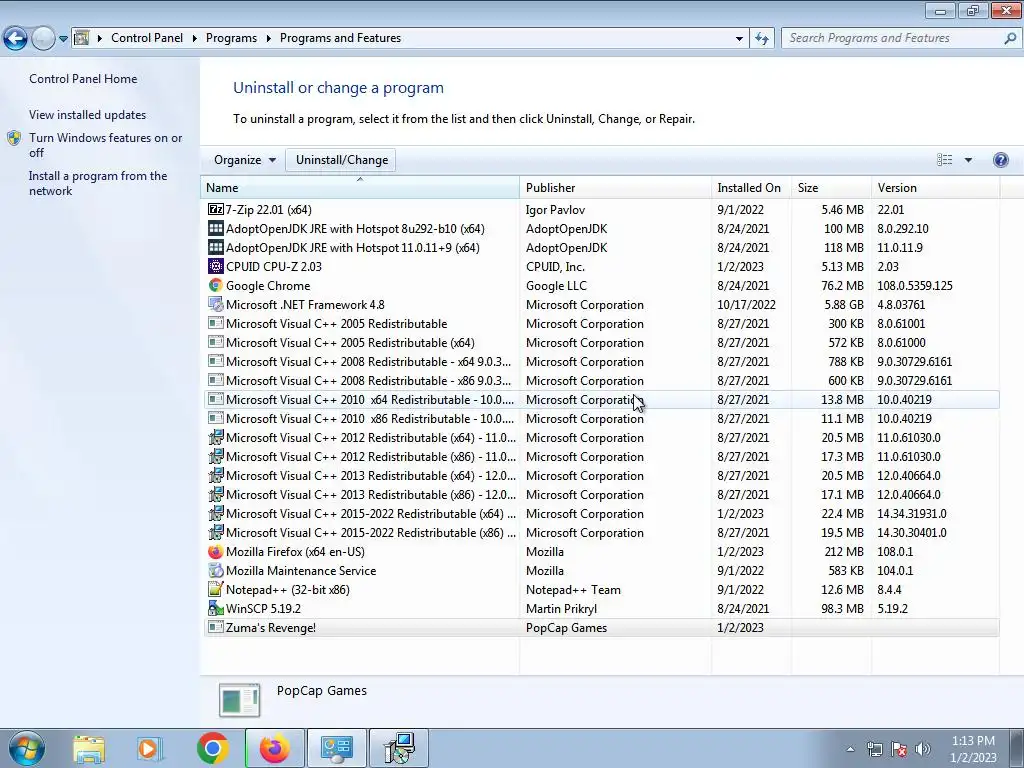Show hidden tray icons arrow

pyautogui.click(x=850, y=749)
